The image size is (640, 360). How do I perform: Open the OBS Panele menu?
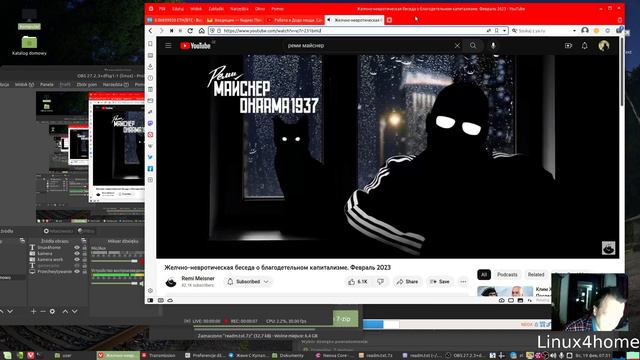coord(47,84)
